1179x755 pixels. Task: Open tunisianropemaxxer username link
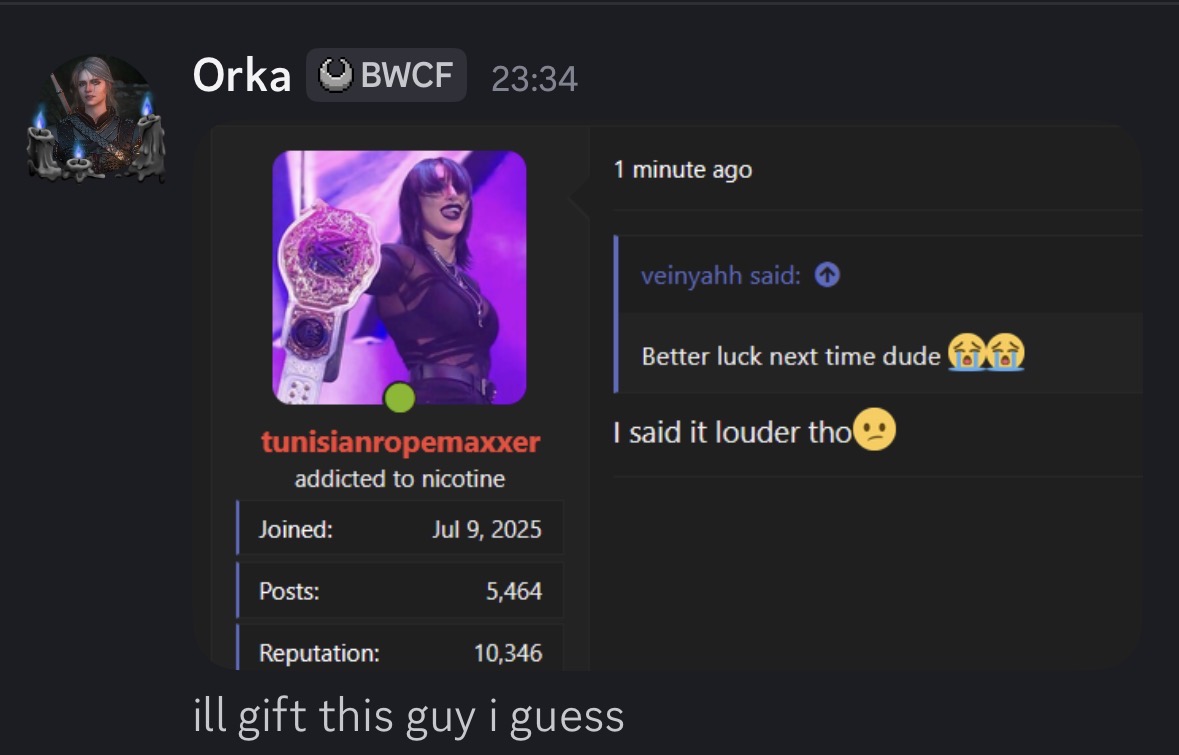[400, 442]
